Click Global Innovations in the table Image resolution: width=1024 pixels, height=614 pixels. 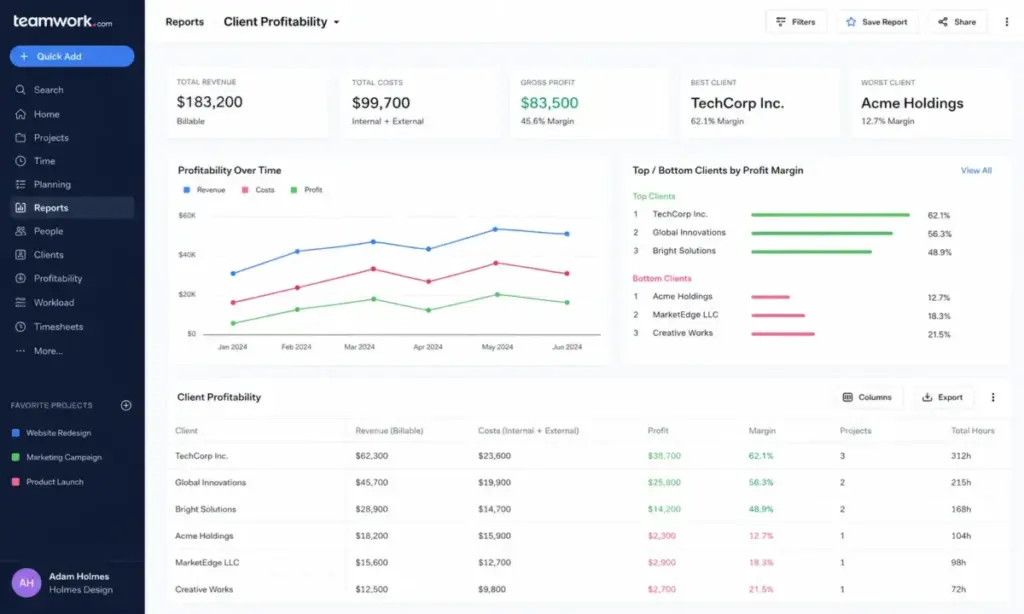pos(210,483)
